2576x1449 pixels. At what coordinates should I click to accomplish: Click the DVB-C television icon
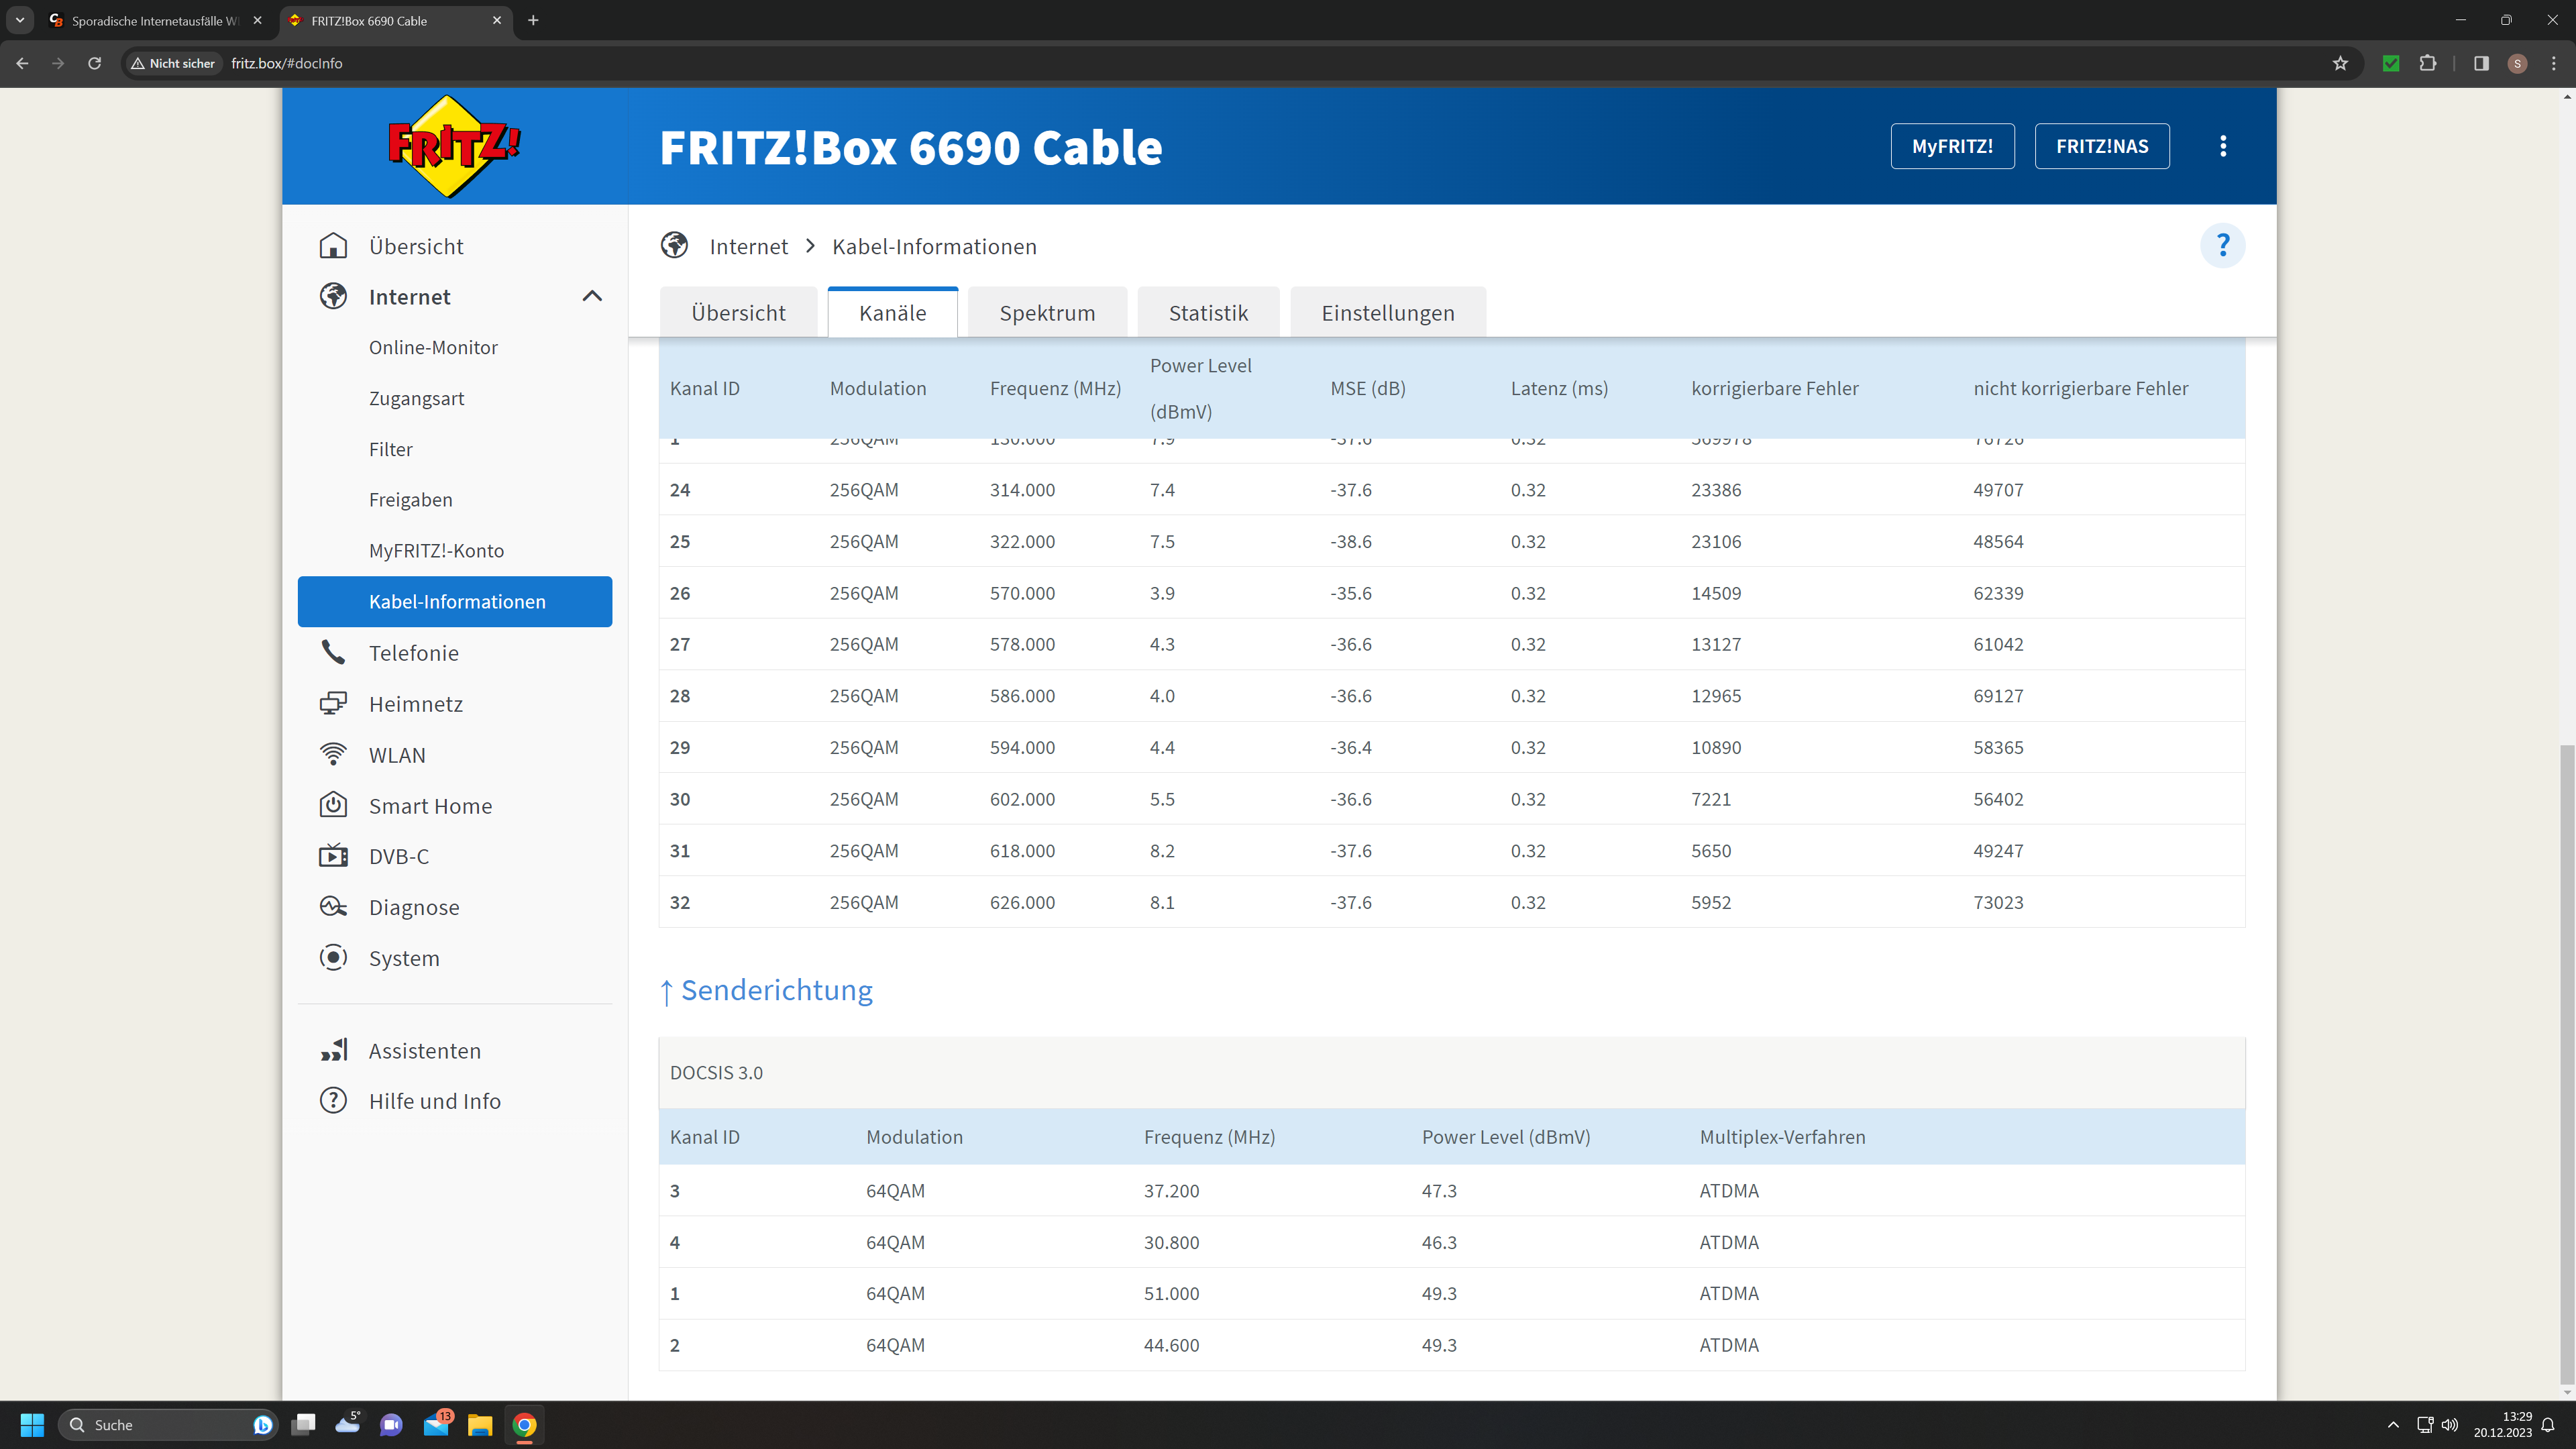click(333, 856)
